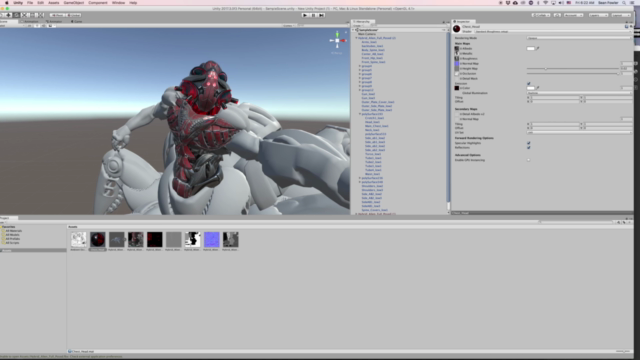The image size is (640, 360).
Task: Click the Albedo color swatch
Action: 531,49
